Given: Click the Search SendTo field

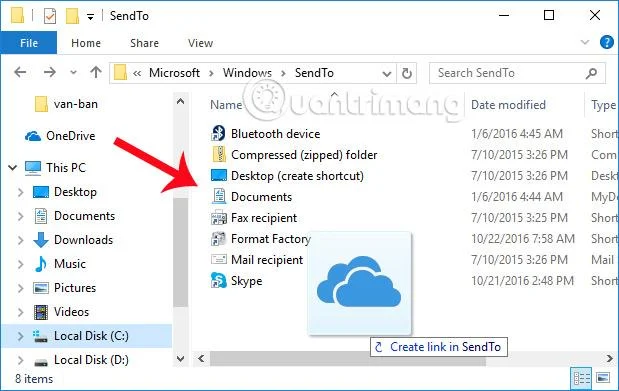Looking at the screenshot, I should pos(517,73).
